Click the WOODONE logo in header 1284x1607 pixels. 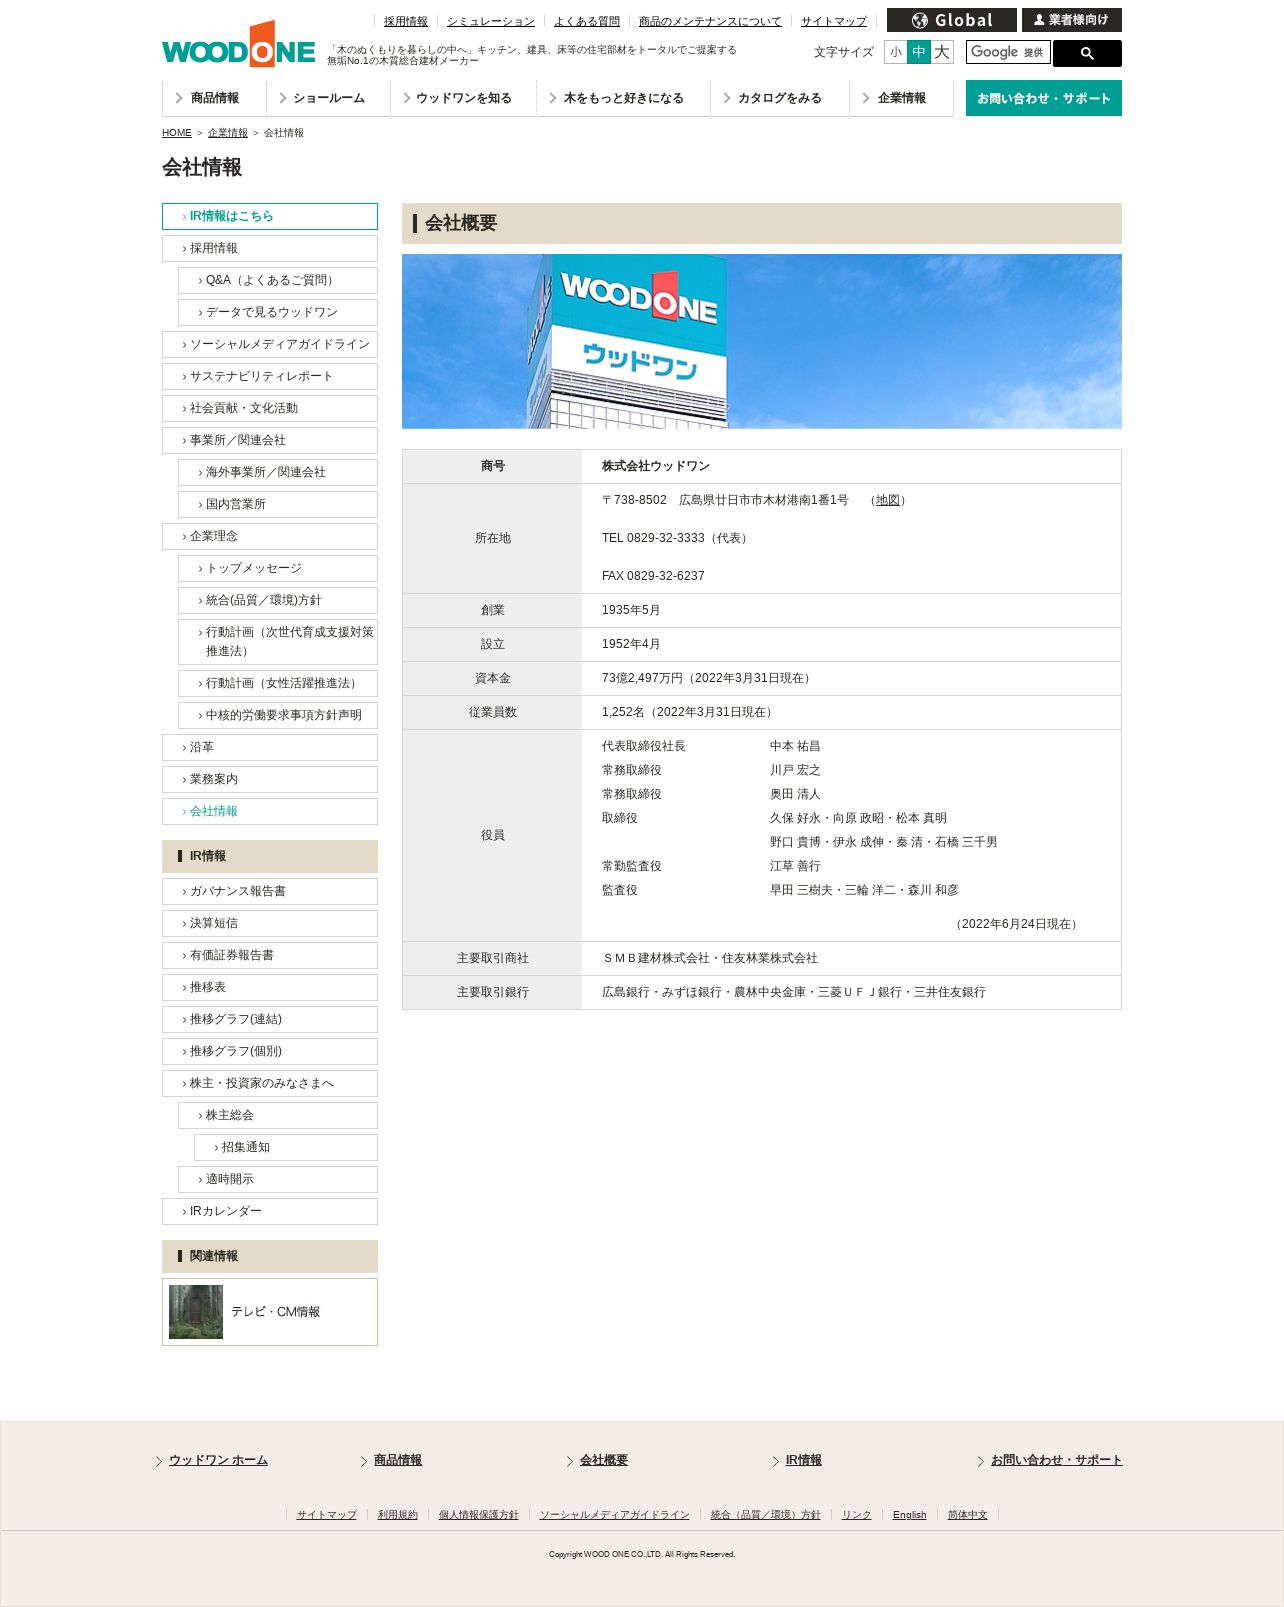point(238,44)
